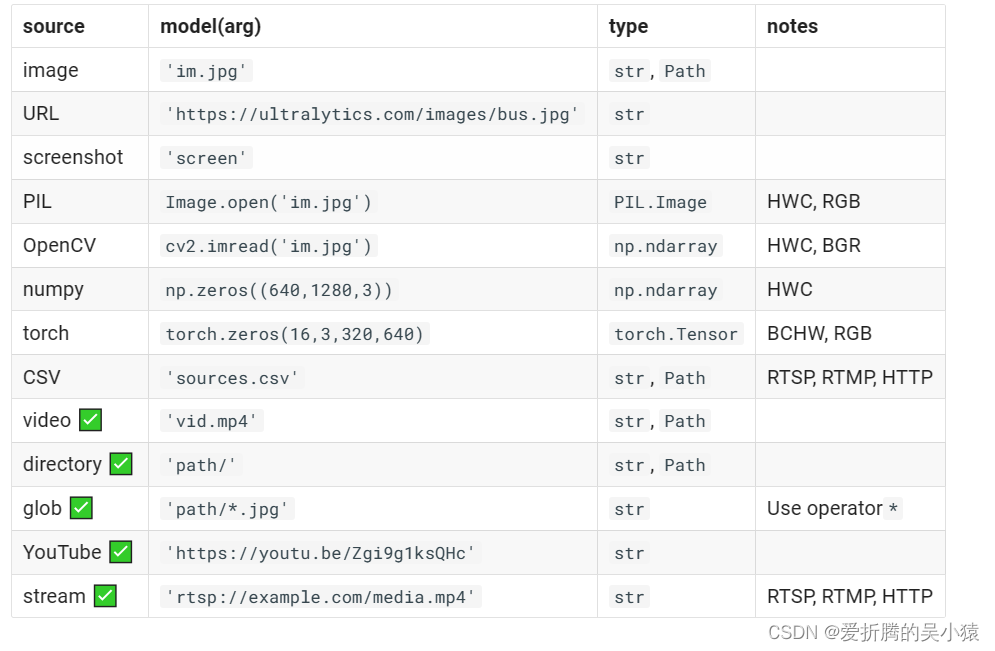The image size is (995, 651).
Task: Click the green checkmark beside glob
Action: point(82,509)
